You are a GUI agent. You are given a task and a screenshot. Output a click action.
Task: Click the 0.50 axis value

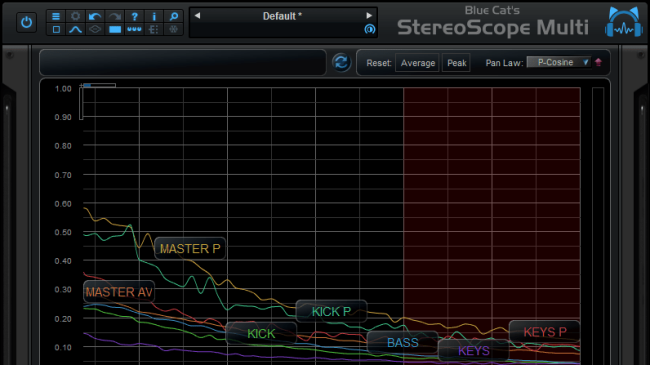click(x=63, y=232)
